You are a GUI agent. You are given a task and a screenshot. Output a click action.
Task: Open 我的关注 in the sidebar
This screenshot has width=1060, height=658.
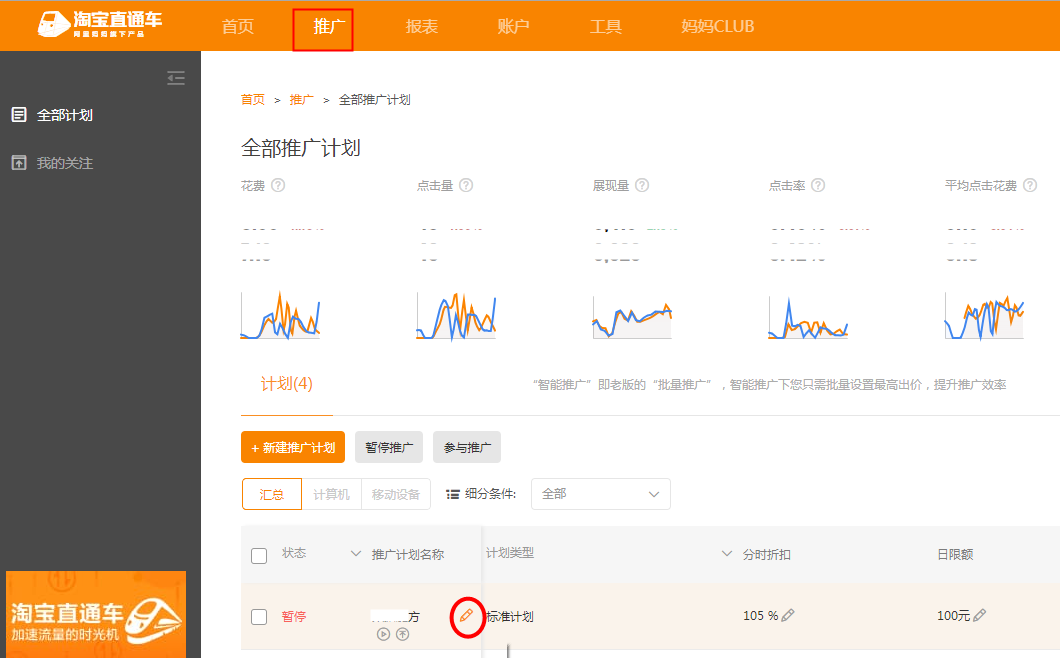[64, 163]
